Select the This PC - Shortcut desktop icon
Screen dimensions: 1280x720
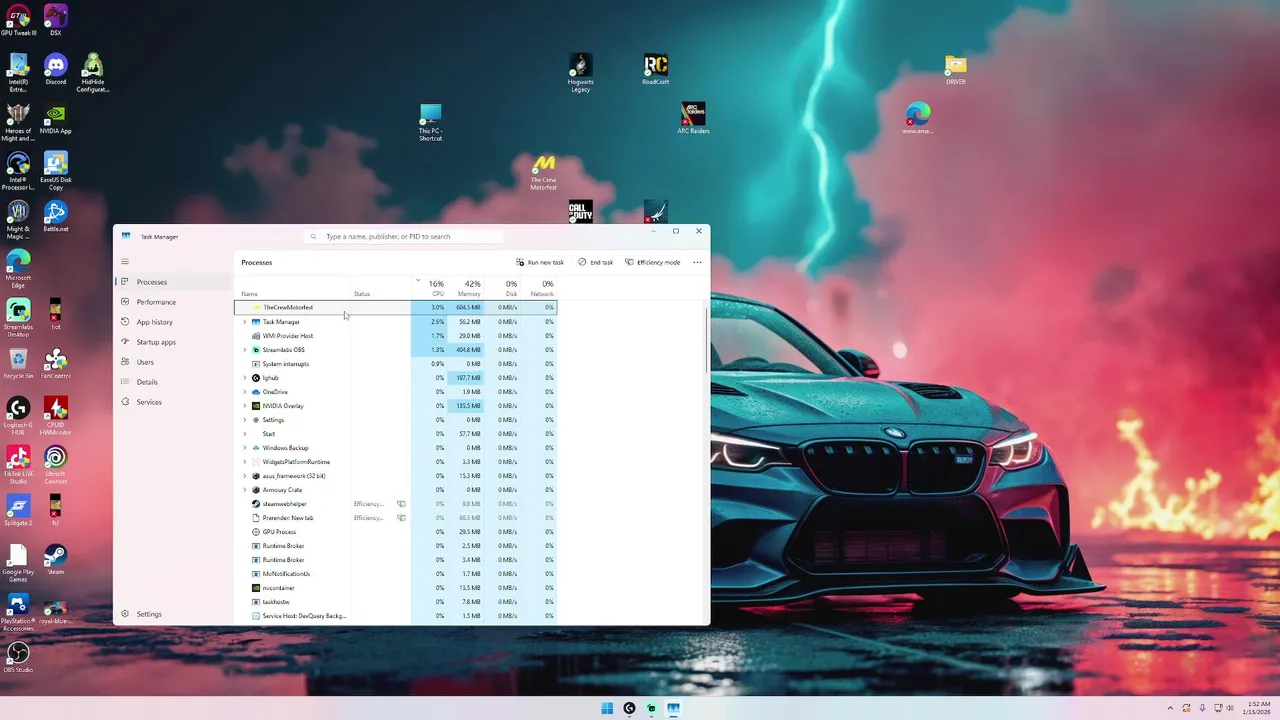431,122
